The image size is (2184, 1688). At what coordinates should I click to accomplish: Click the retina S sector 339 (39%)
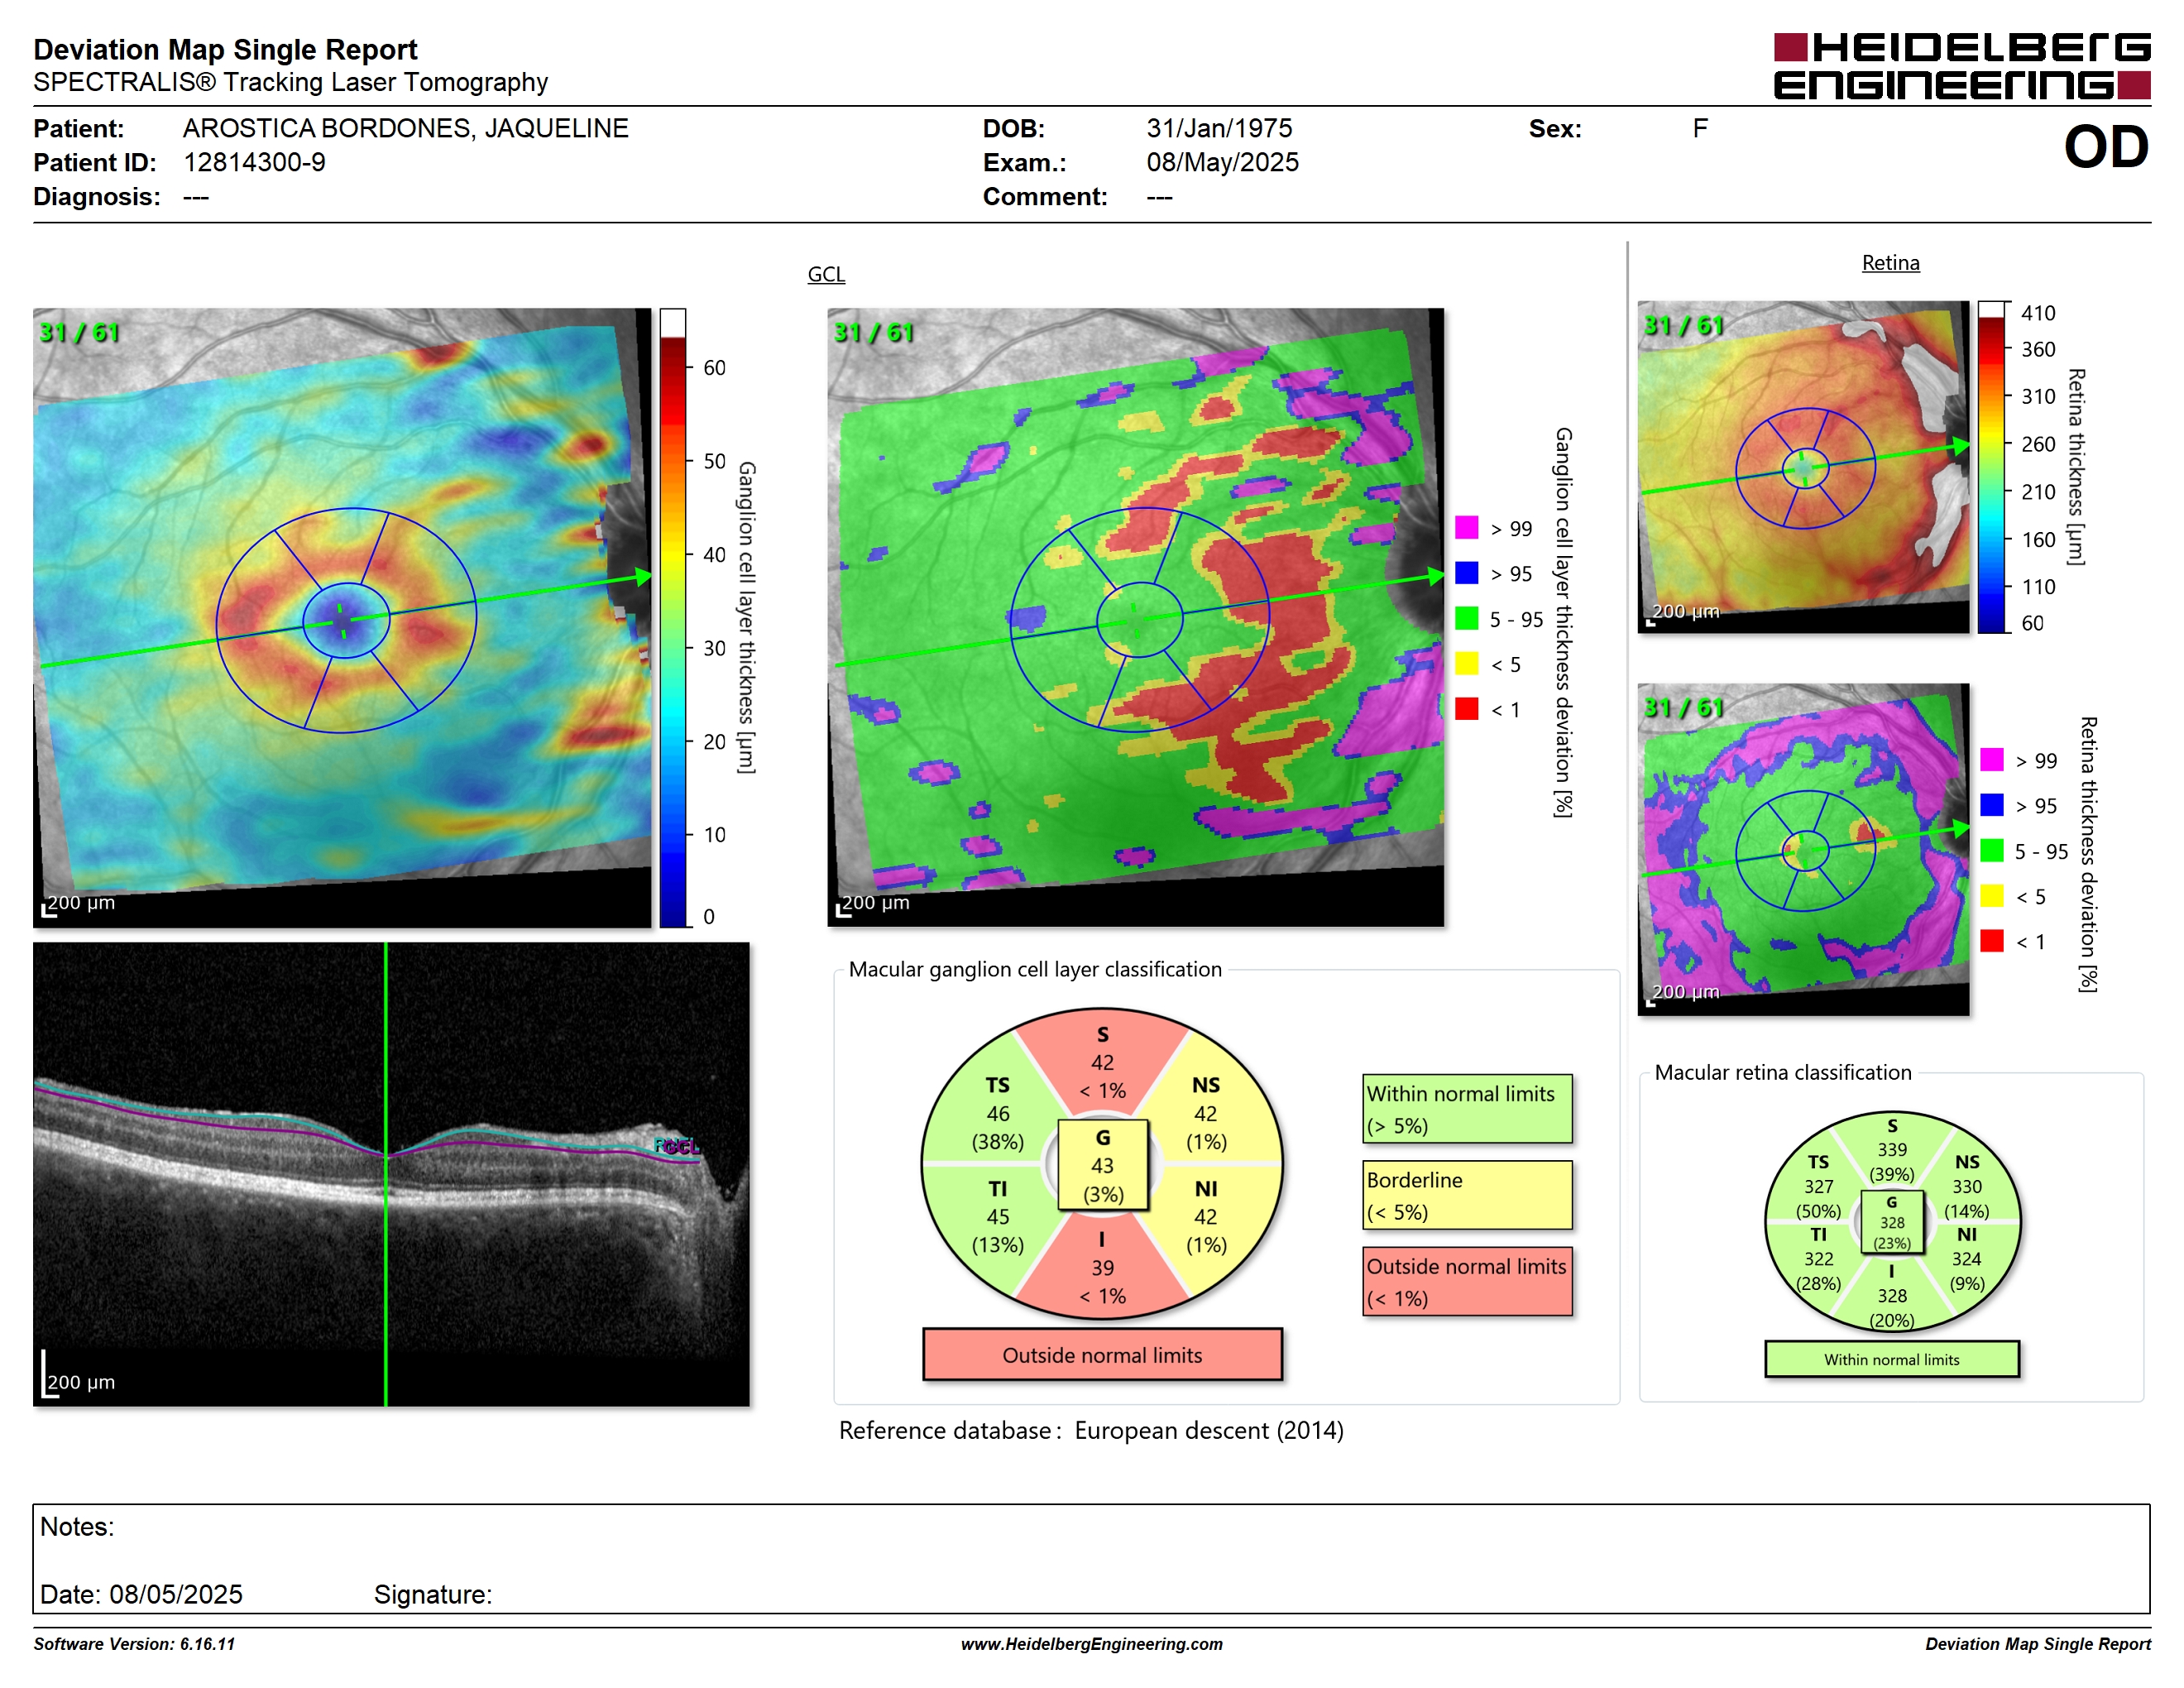click(1891, 1150)
